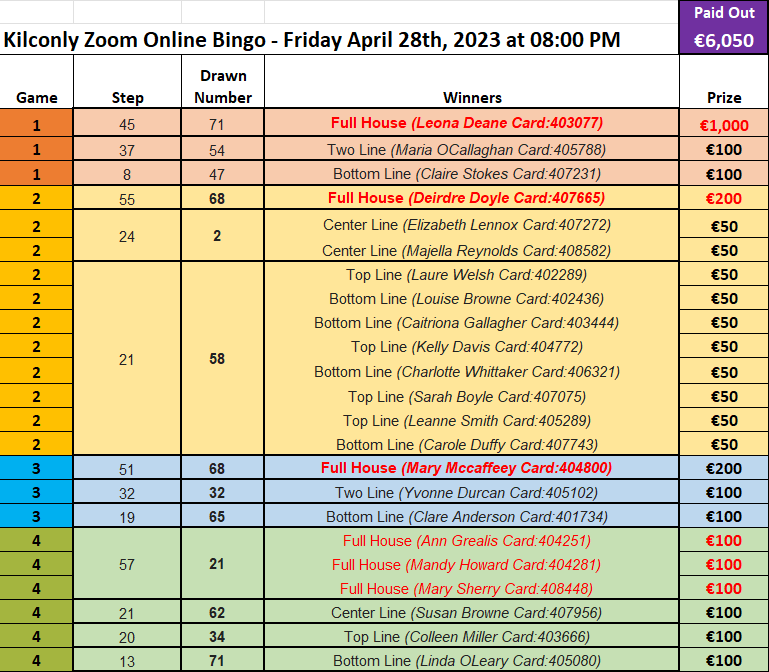The image size is (769, 672).
Task: Select Center Line Elizabeth Lennox winner cell
Action: coord(472,225)
